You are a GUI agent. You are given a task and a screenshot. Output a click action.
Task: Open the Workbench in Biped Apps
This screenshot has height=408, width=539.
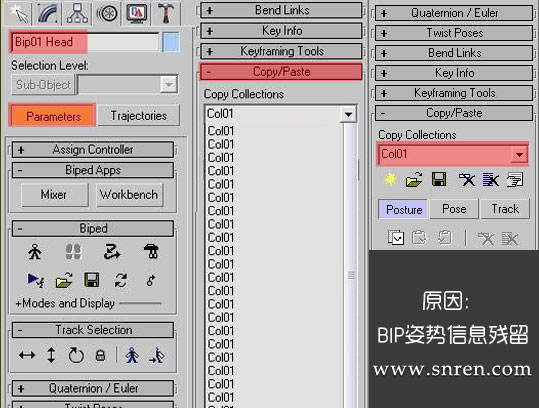pos(129,195)
